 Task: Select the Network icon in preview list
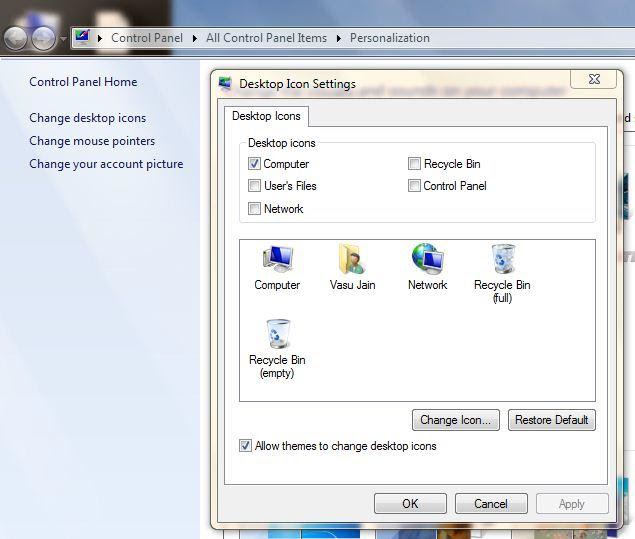pyautogui.click(x=428, y=267)
